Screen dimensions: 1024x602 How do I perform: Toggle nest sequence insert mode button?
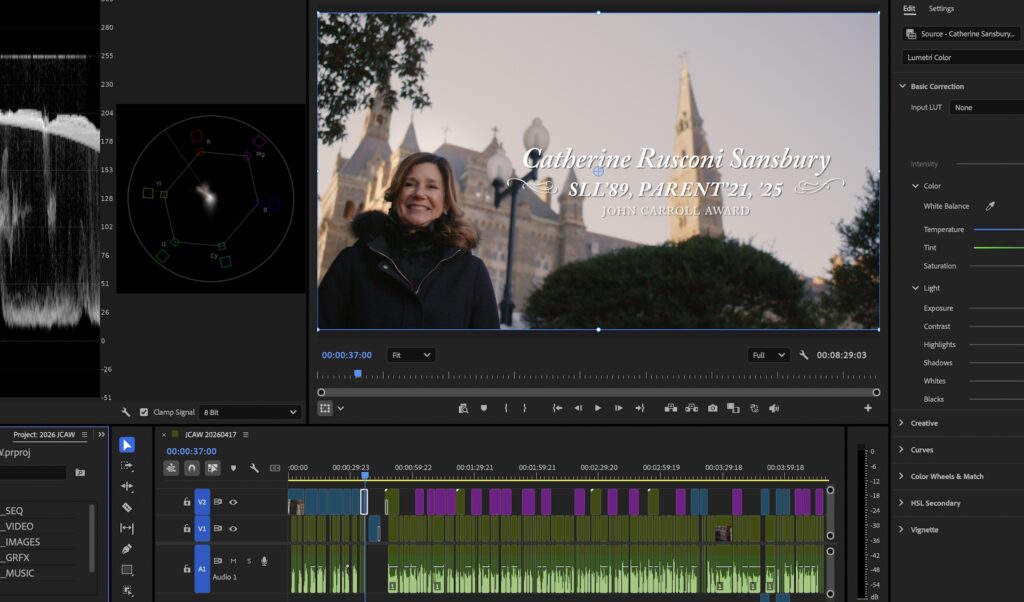click(x=171, y=468)
